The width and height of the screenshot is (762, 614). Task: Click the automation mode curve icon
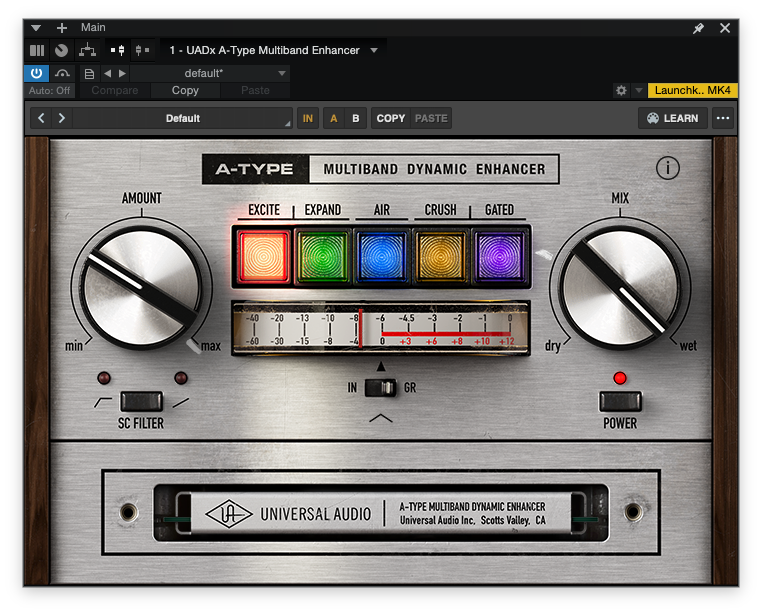[62, 73]
